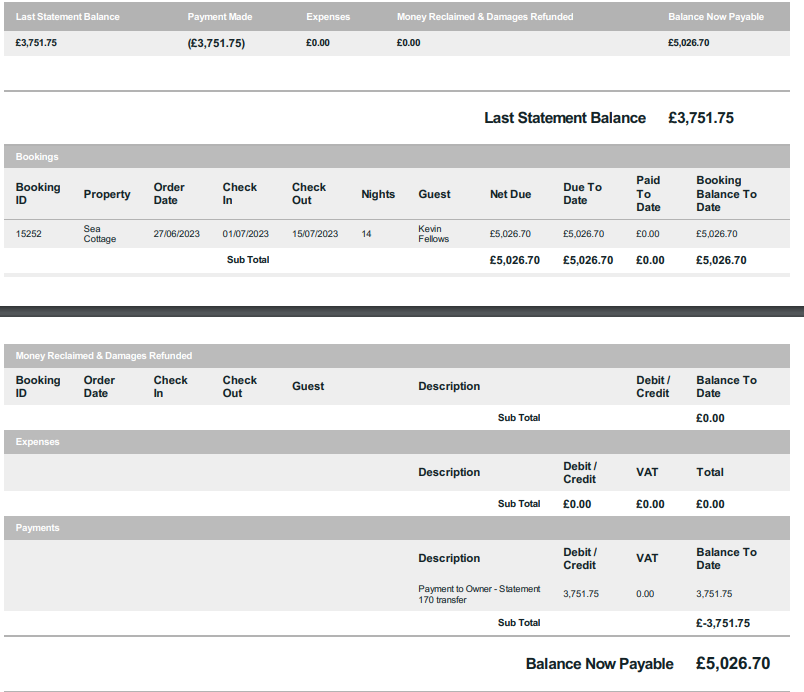The image size is (804, 692).
Task: Select the nights value 14
Action: pos(366,234)
